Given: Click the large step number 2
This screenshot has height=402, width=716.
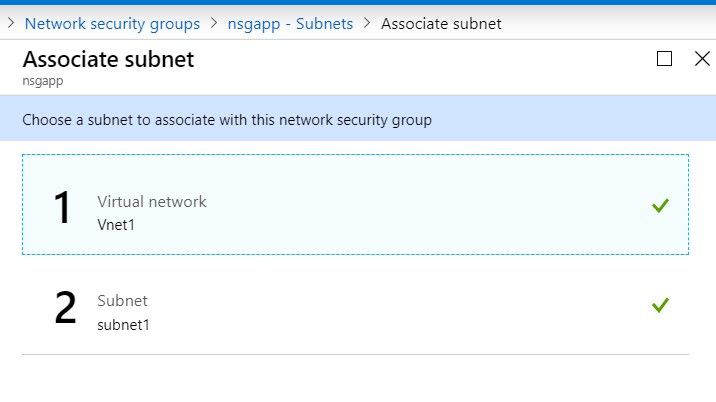Looking at the screenshot, I should click(x=65, y=308).
